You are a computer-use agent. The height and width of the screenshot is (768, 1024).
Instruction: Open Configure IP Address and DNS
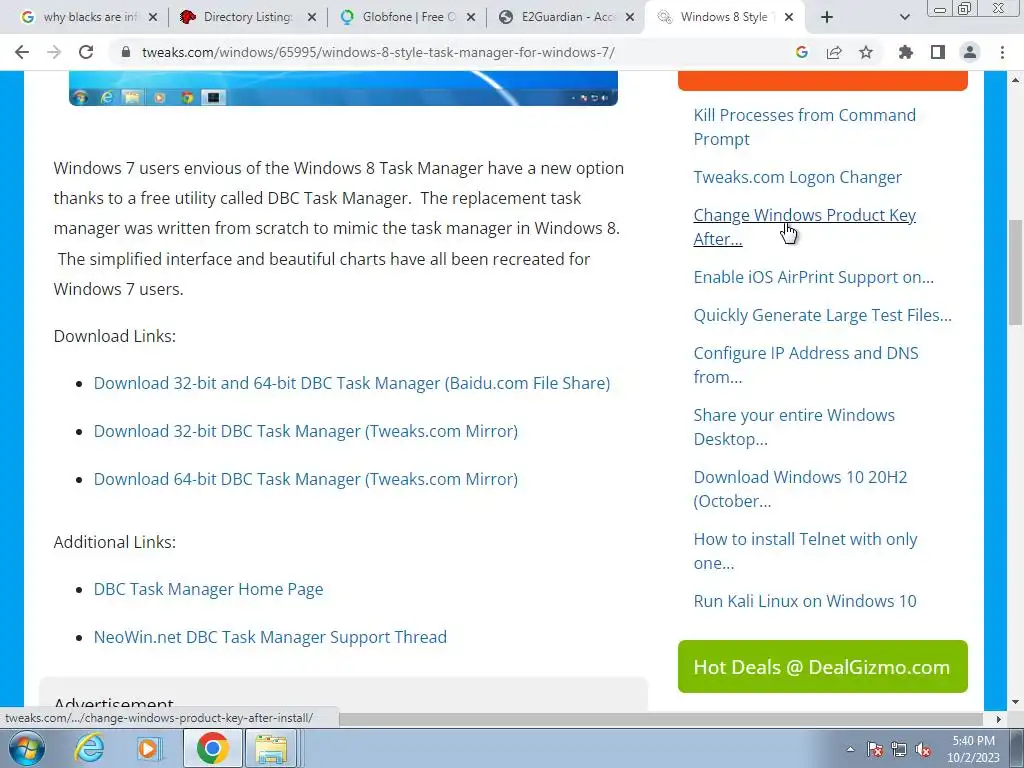click(806, 365)
